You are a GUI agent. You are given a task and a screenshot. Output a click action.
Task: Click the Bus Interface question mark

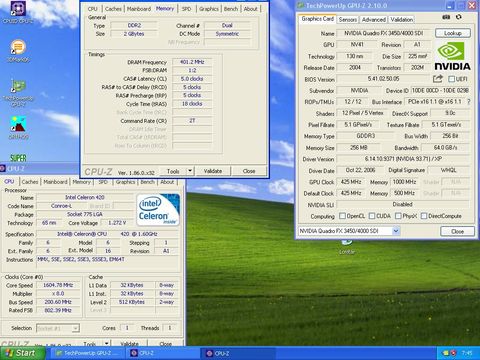tap(469, 102)
